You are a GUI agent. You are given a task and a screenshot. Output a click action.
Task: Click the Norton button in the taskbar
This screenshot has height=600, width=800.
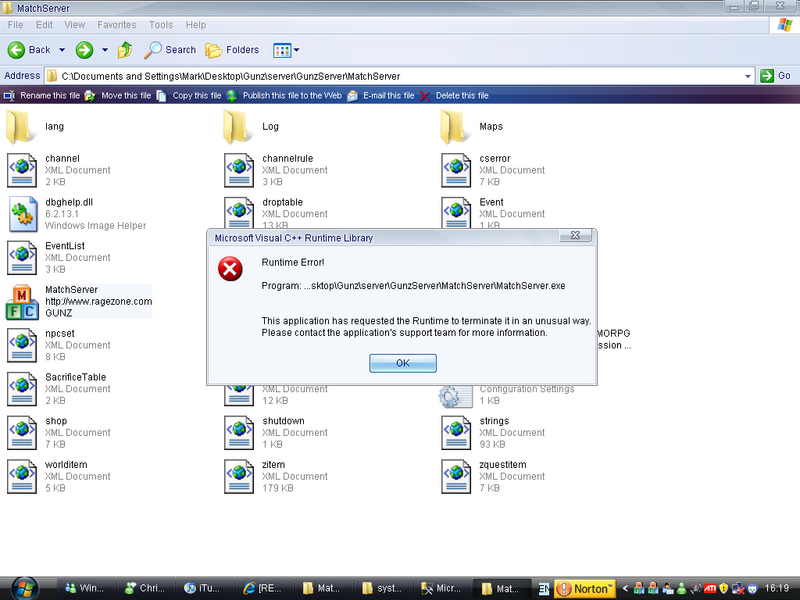click(583, 588)
